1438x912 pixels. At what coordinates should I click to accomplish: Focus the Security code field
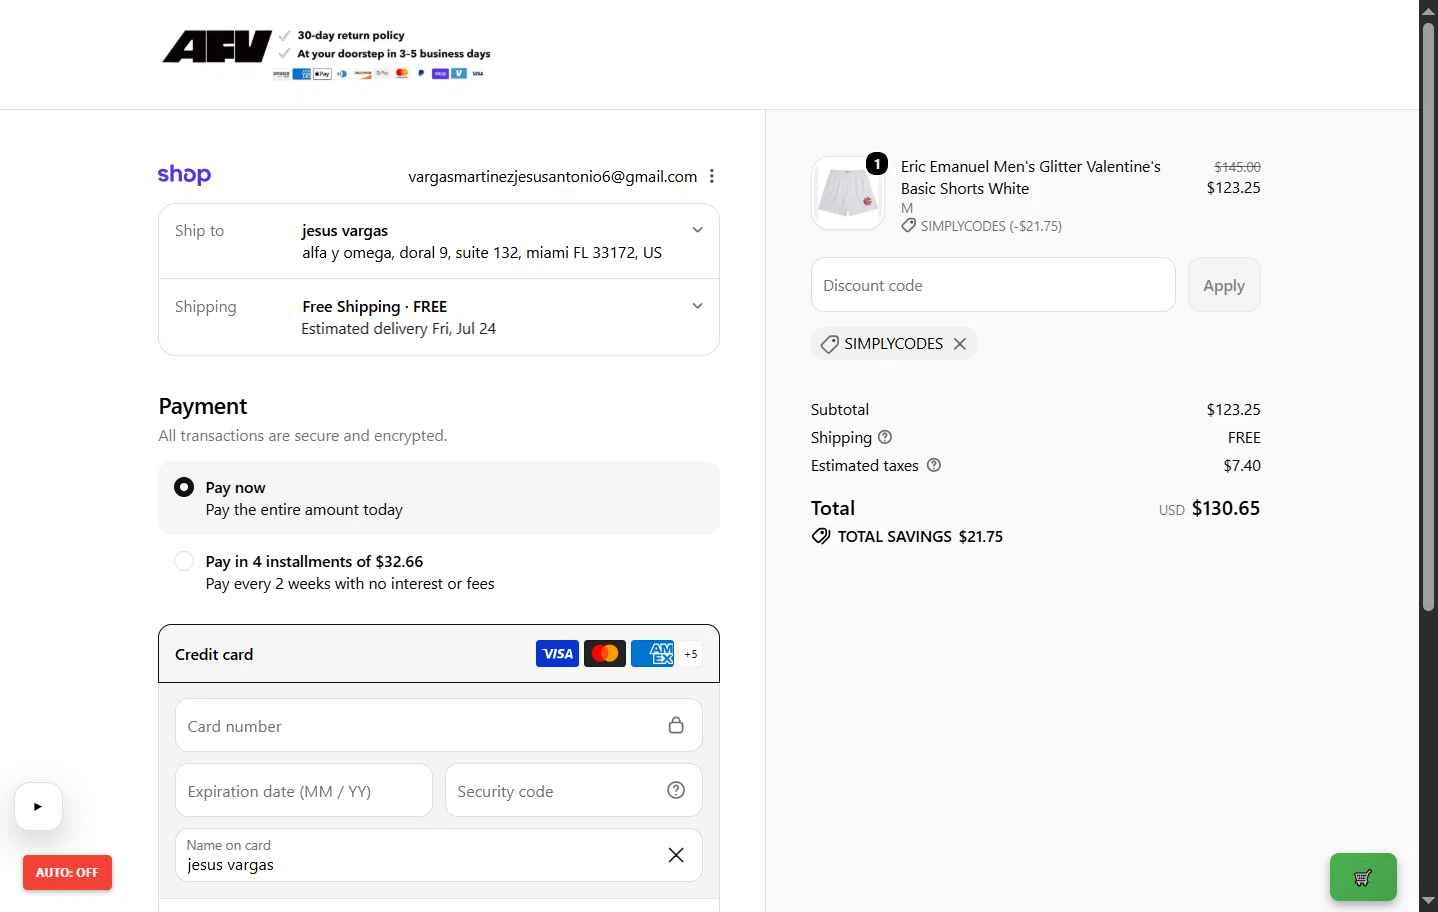(x=574, y=790)
